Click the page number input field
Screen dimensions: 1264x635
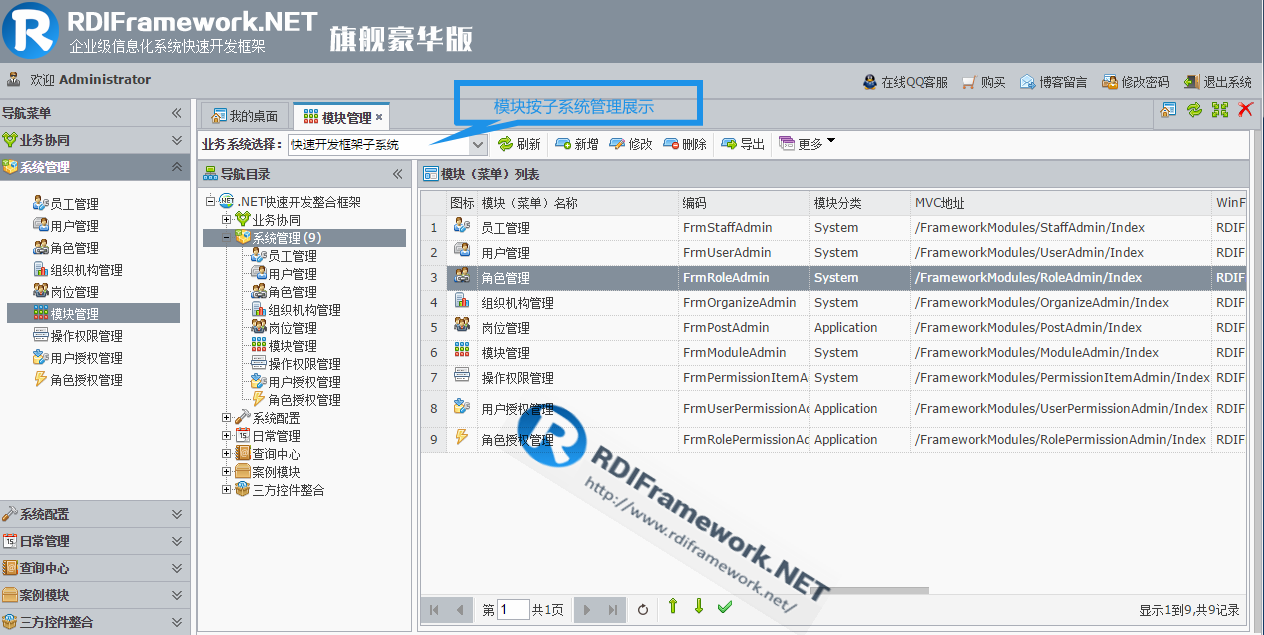tap(513, 609)
